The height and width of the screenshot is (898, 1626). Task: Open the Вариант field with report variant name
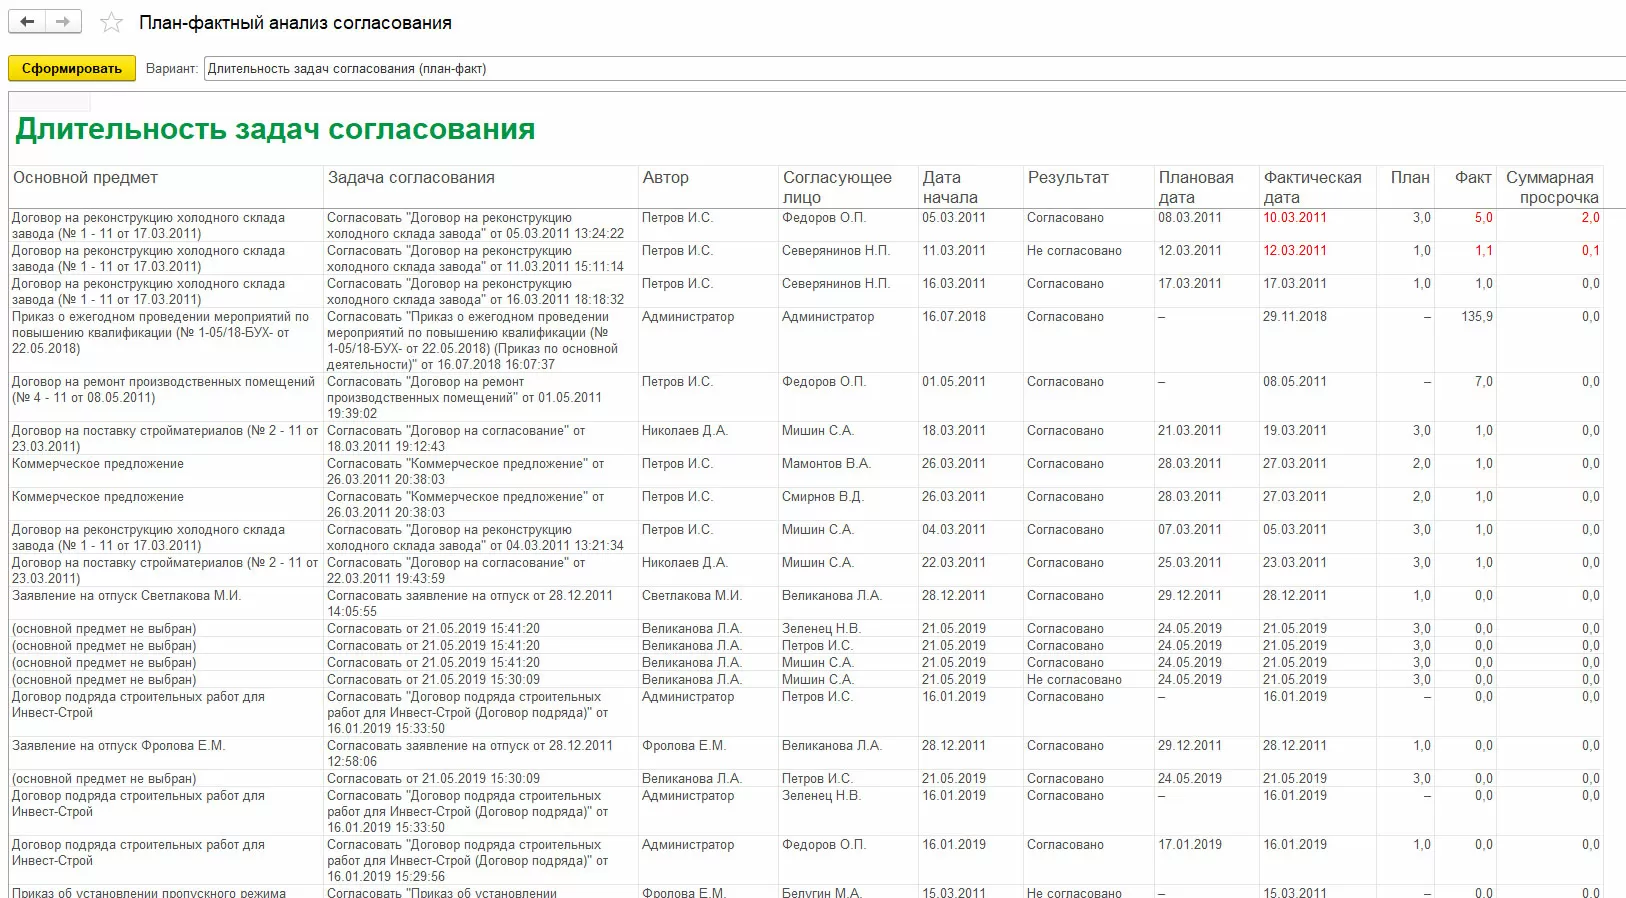point(914,69)
